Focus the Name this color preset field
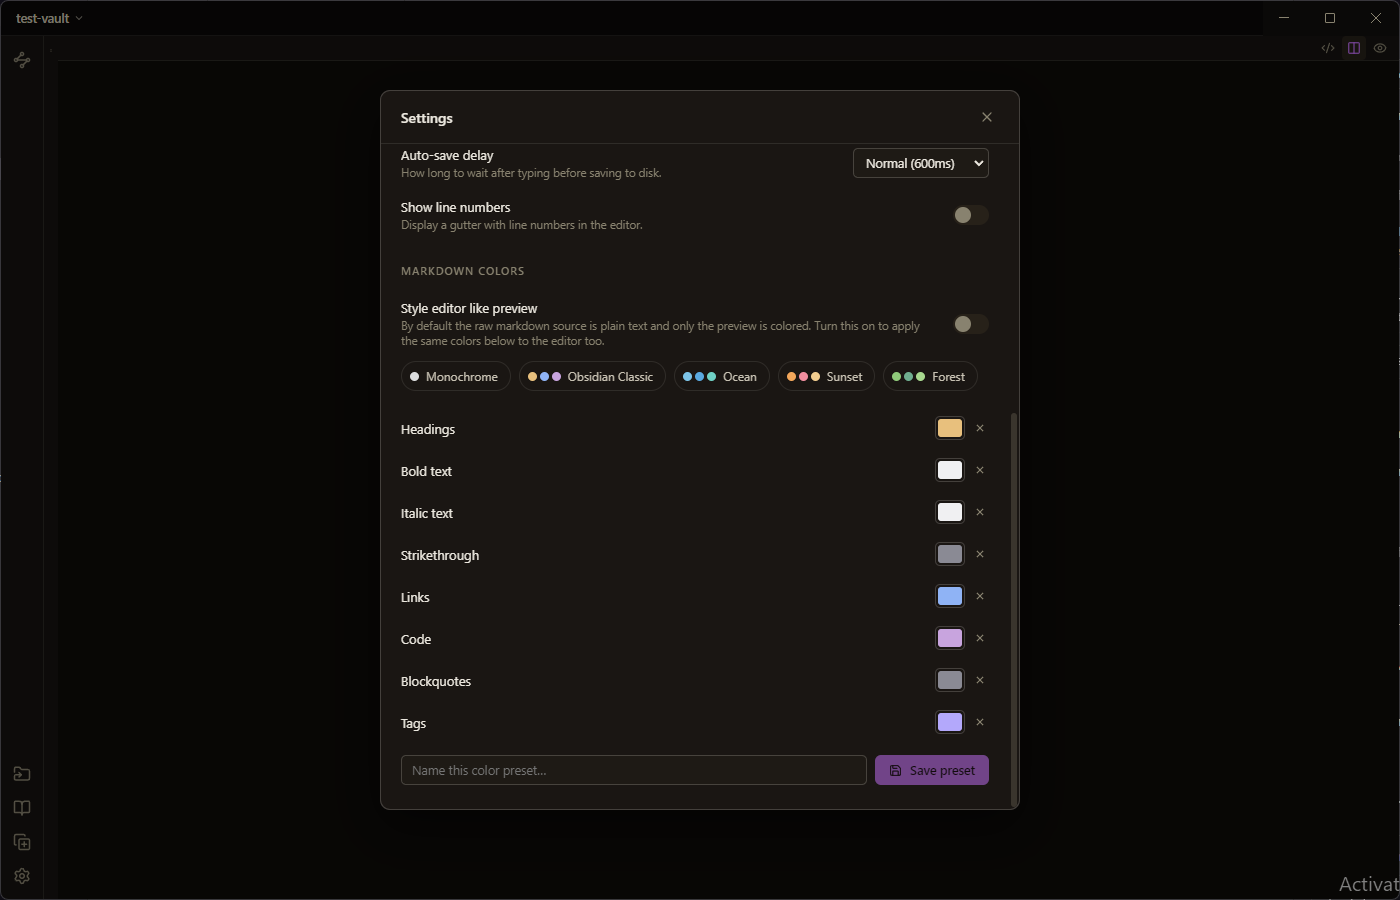 coord(634,770)
